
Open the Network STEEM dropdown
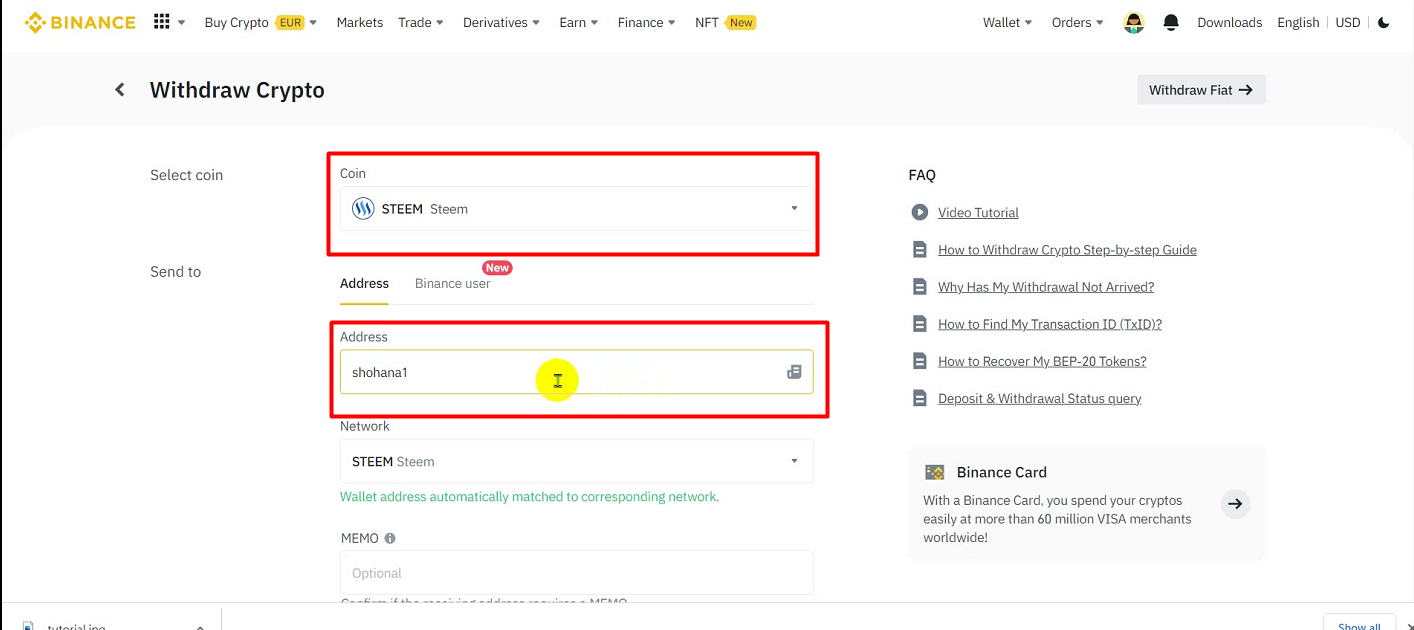[x=576, y=462]
